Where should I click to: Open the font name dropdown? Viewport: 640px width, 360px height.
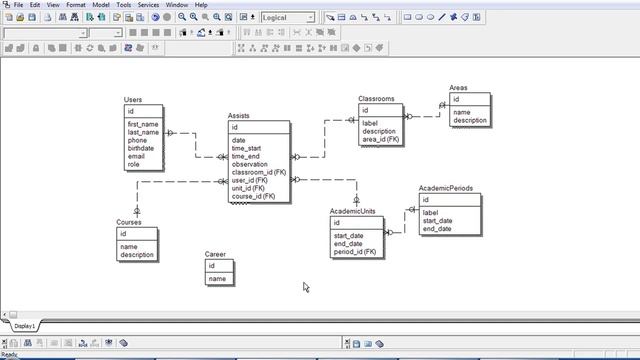coord(83,33)
